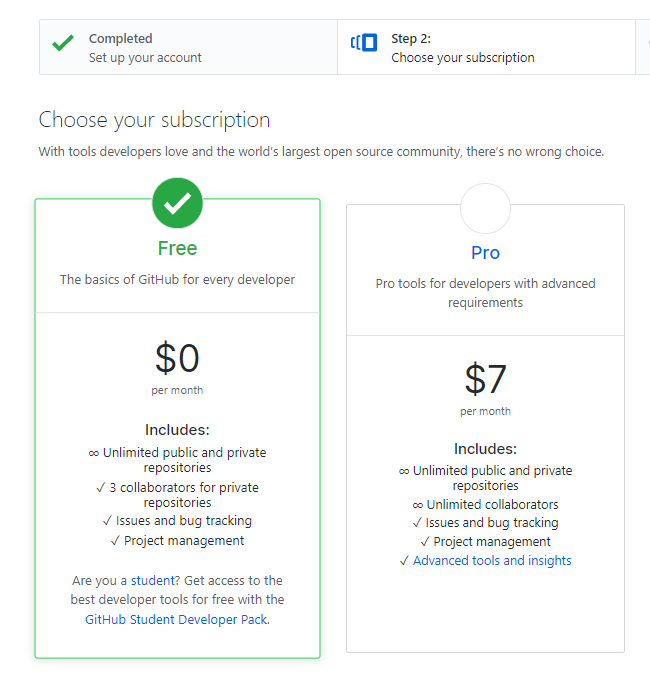Click the green Completed checkmark icon
Screen dimensions: 650x688
click(x=63, y=43)
